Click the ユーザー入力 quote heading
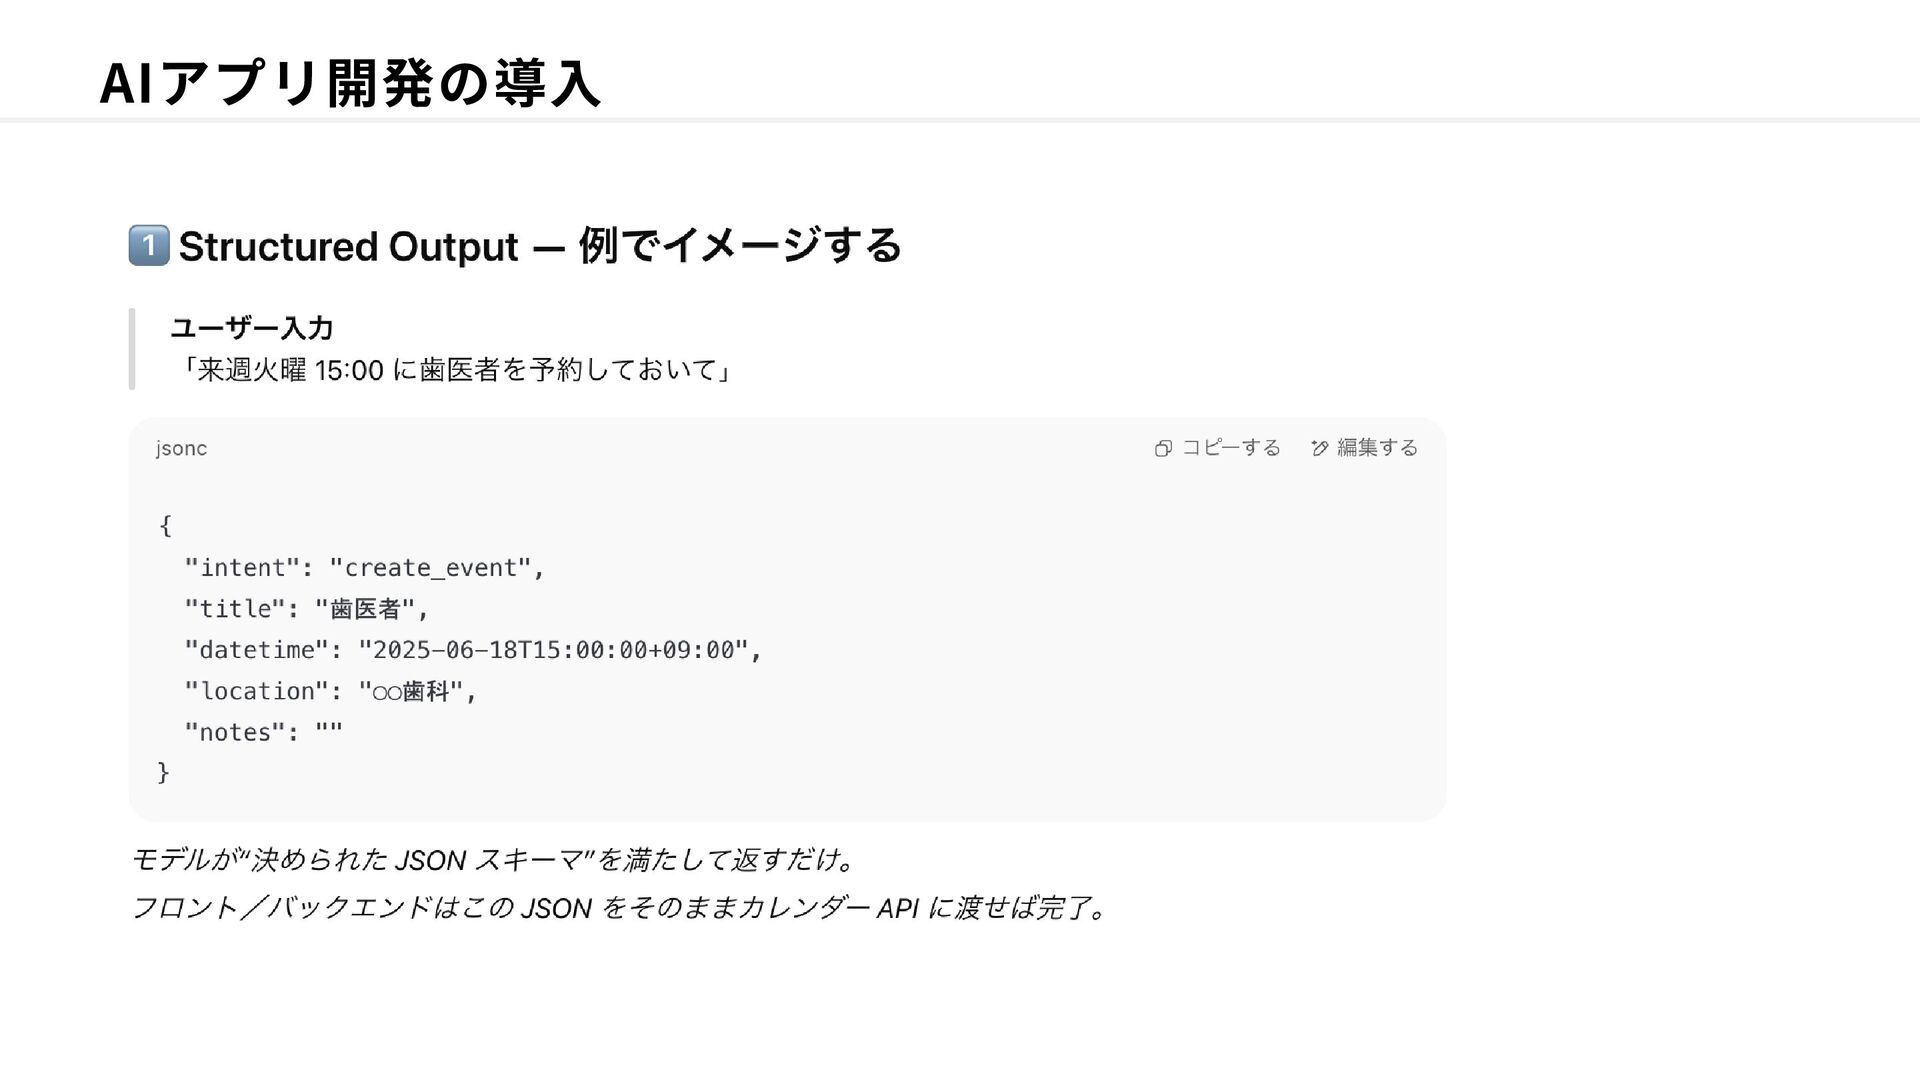 tap(252, 328)
